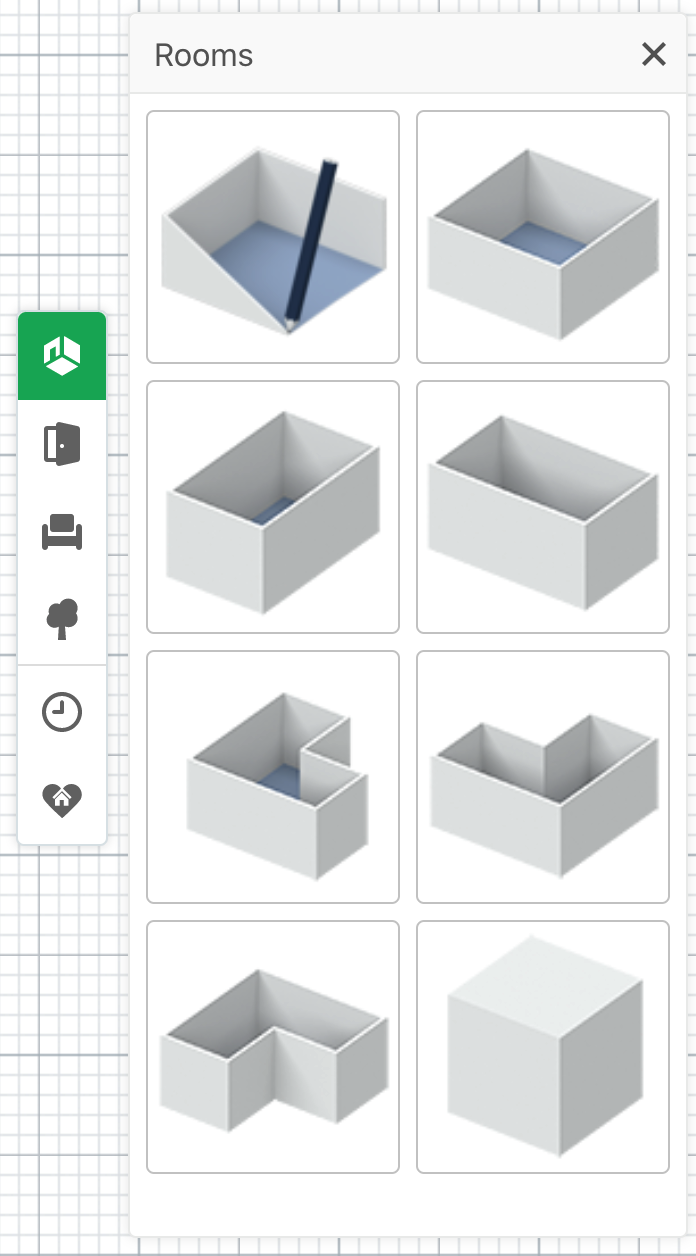The image size is (696, 1256).
Task: Open the furniture sofa category
Action: pyautogui.click(x=62, y=532)
